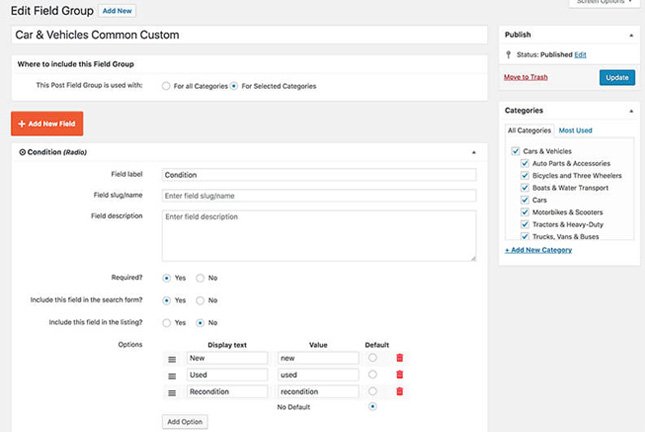Viewport: 645px width, 432px height.
Task: Focus the Field slug/name input
Action: [319, 196]
